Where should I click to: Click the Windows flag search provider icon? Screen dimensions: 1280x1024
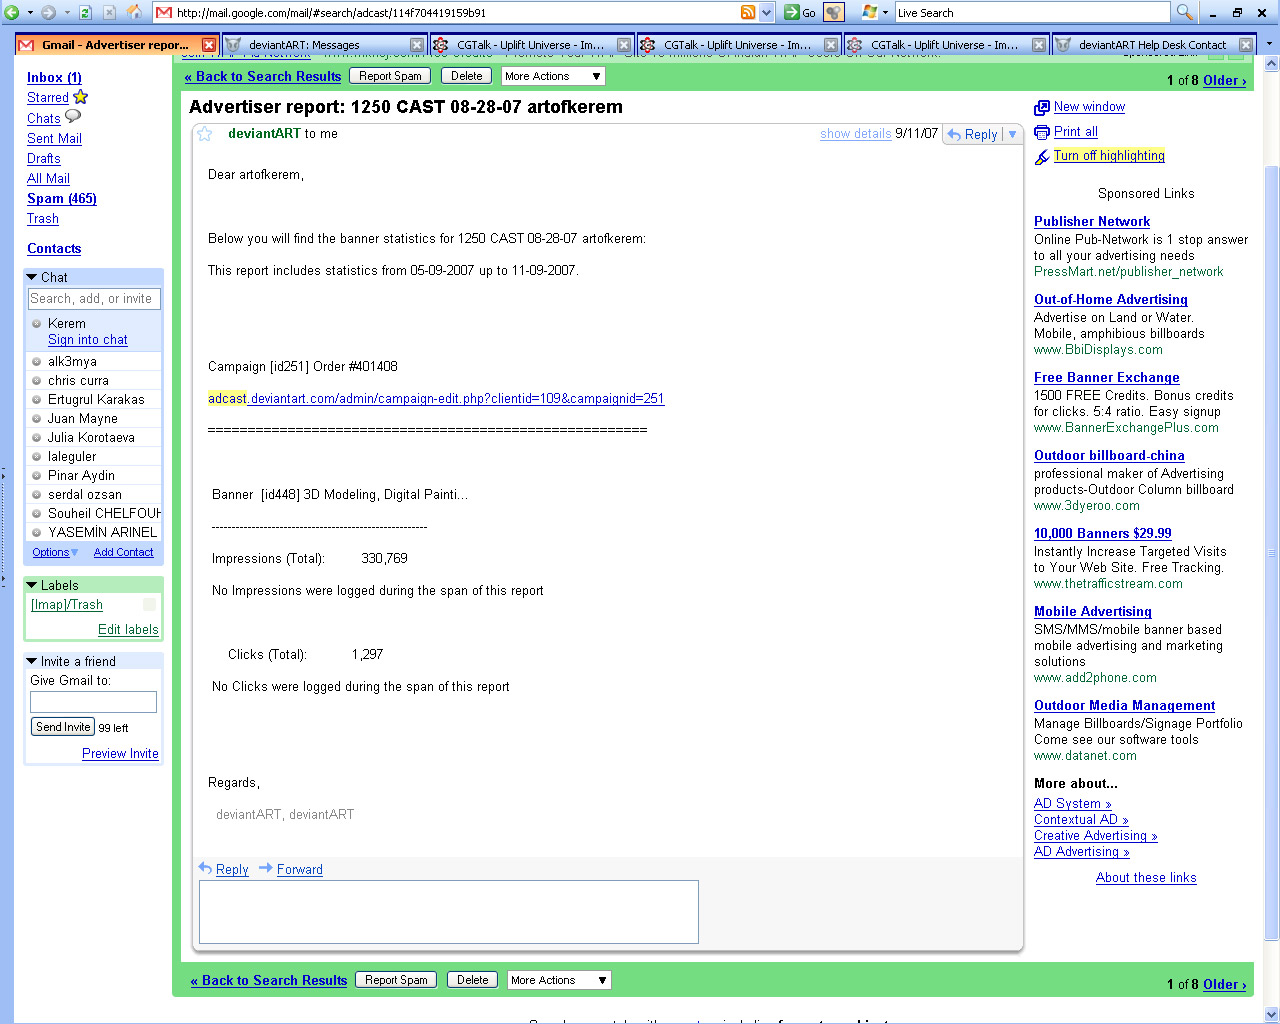coord(869,12)
